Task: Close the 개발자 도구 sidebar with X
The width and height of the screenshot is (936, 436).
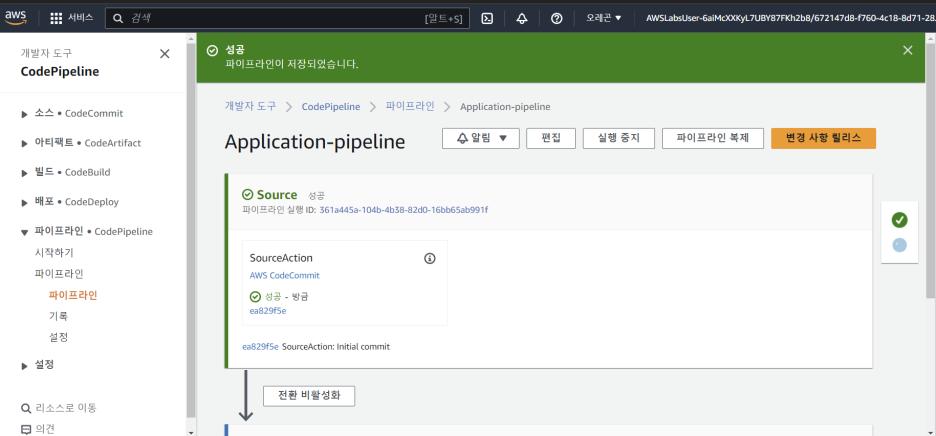Action: tap(165, 54)
